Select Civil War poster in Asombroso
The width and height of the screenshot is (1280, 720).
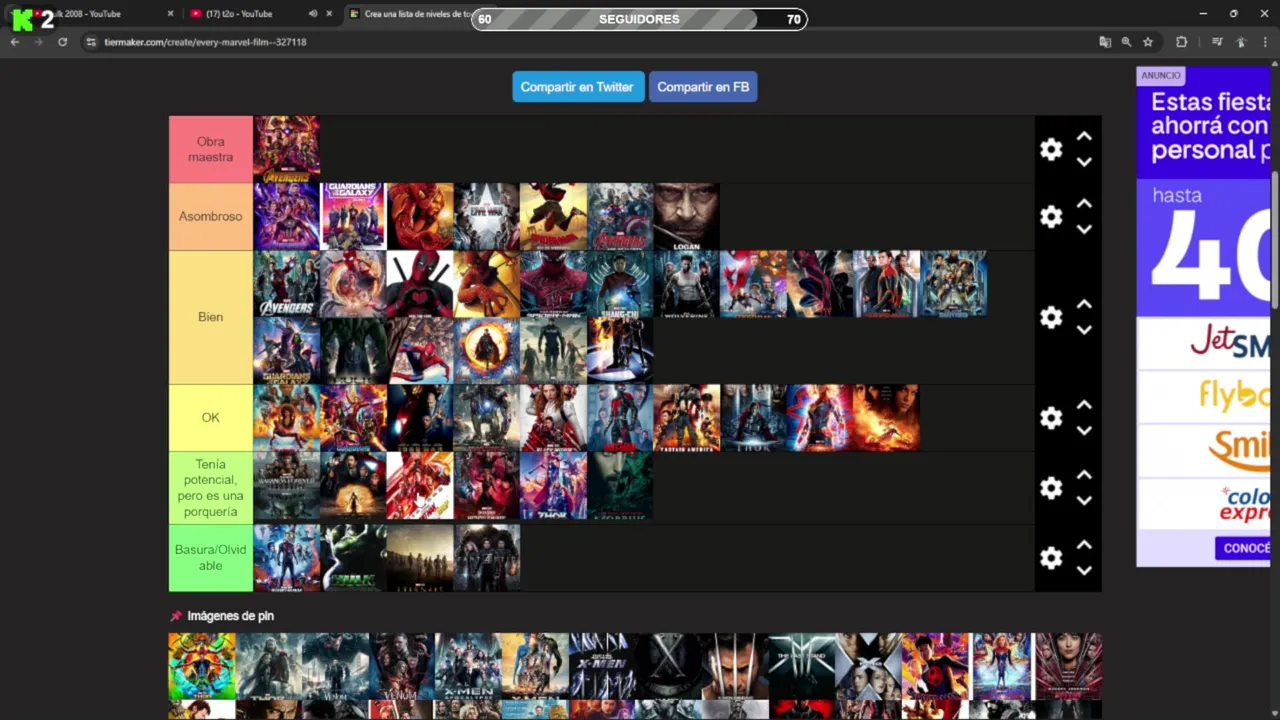486,216
